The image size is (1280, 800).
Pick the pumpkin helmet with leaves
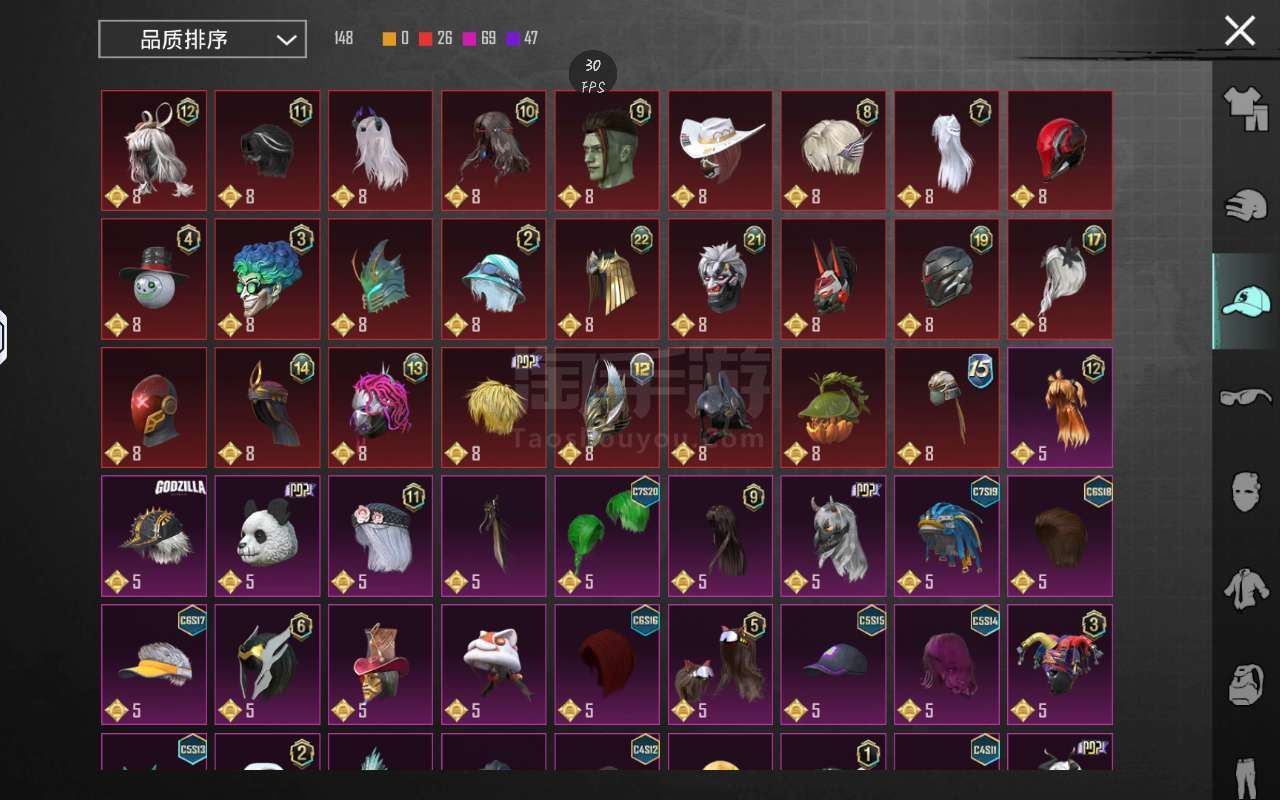[833, 407]
